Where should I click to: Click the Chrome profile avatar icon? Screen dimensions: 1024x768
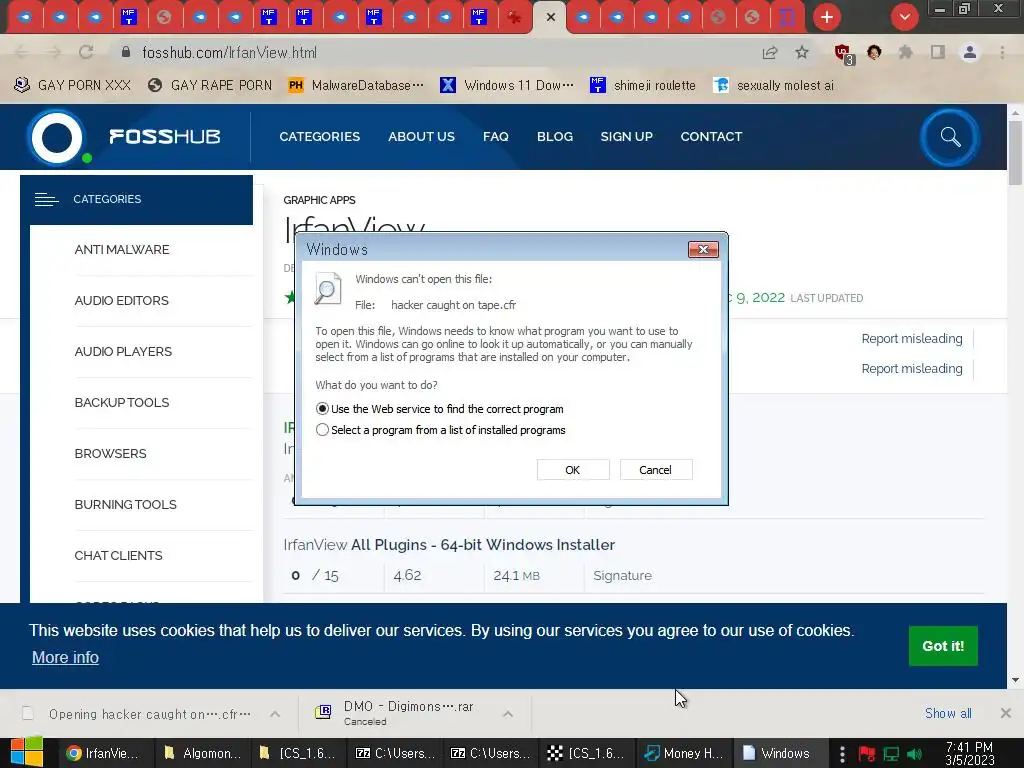[970, 52]
